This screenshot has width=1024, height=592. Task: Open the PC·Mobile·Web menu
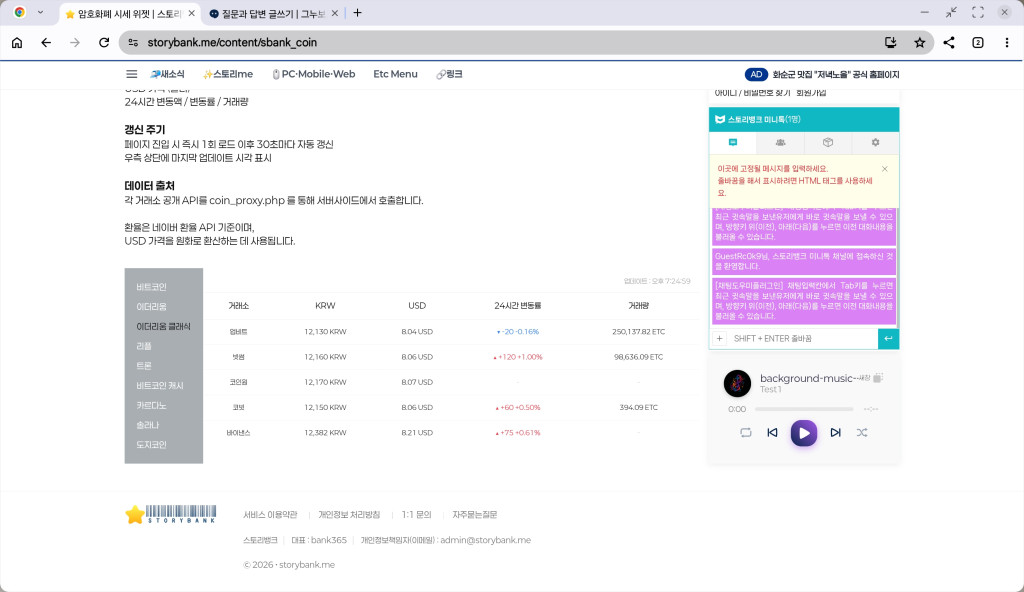(313, 74)
